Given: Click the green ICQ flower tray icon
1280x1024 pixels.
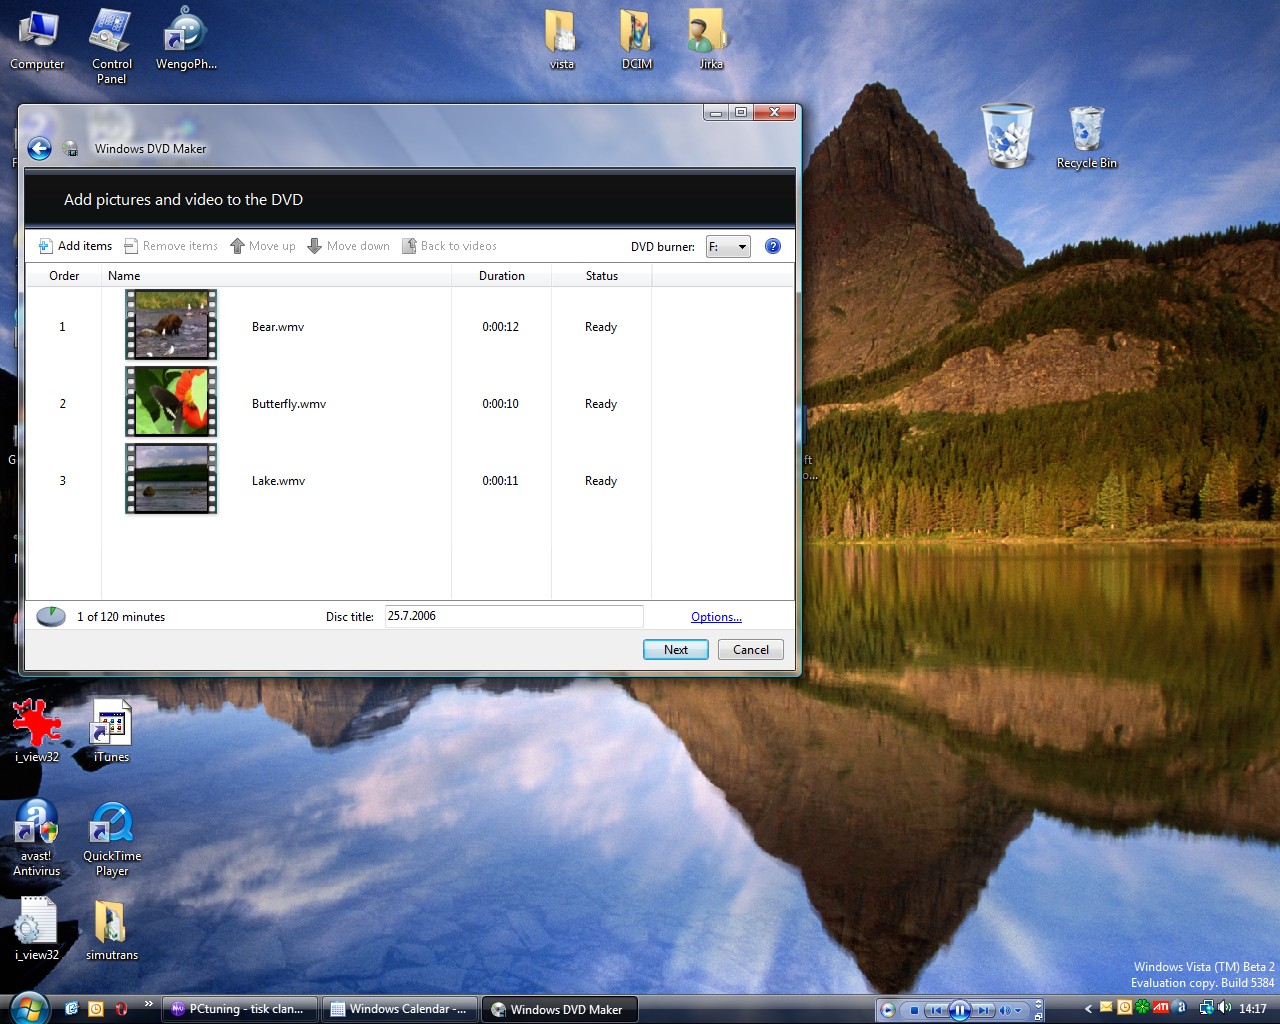Looking at the screenshot, I should tap(1142, 1008).
